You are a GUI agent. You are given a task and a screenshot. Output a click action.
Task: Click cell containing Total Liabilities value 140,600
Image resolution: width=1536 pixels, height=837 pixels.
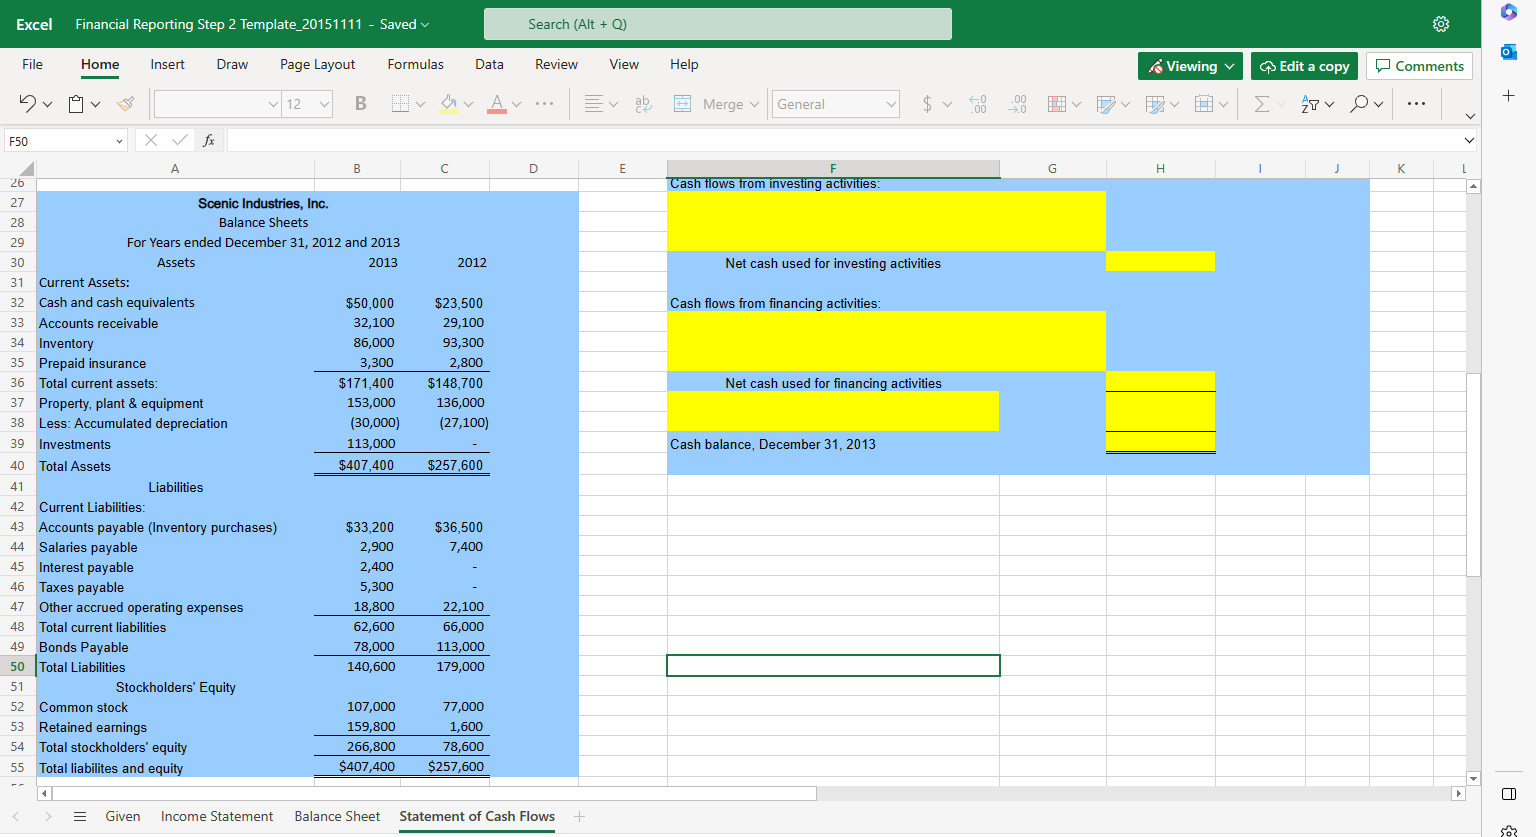[370, 666]
